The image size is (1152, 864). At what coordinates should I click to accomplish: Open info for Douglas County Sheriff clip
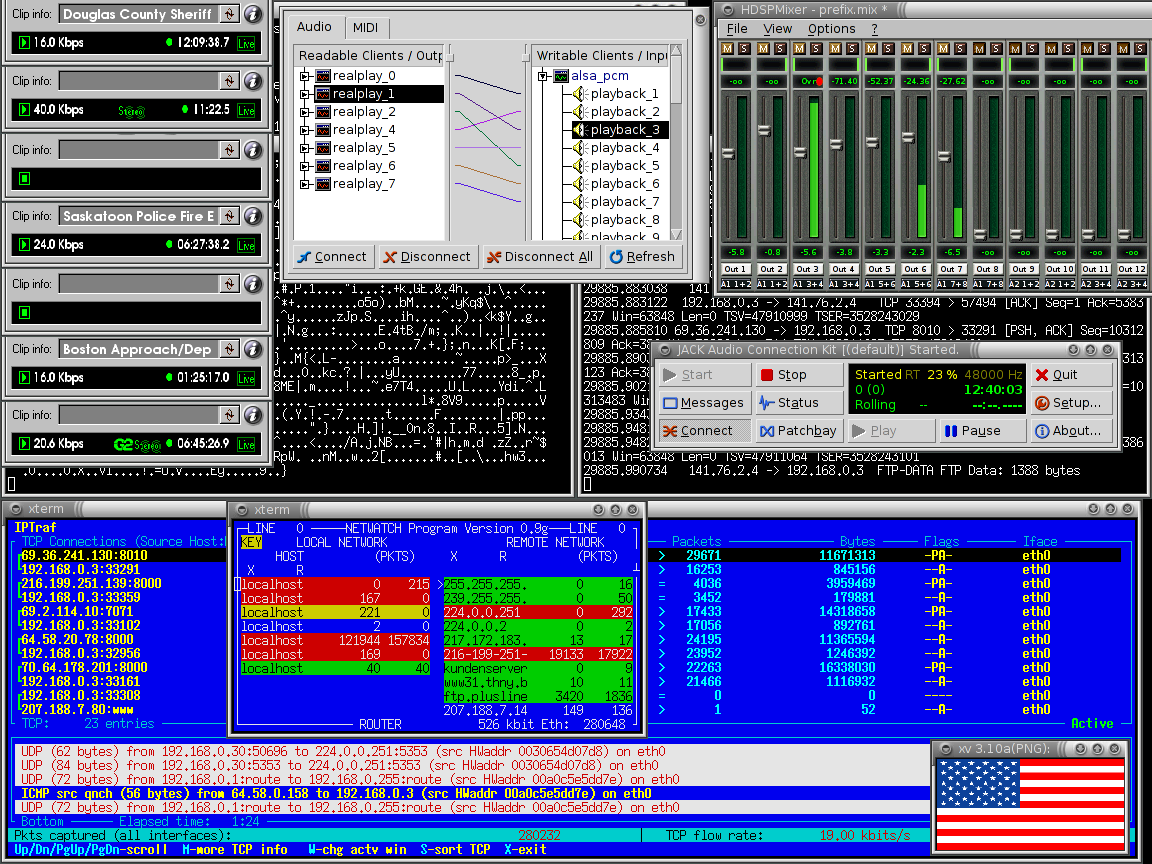click(x=253, y=14)
